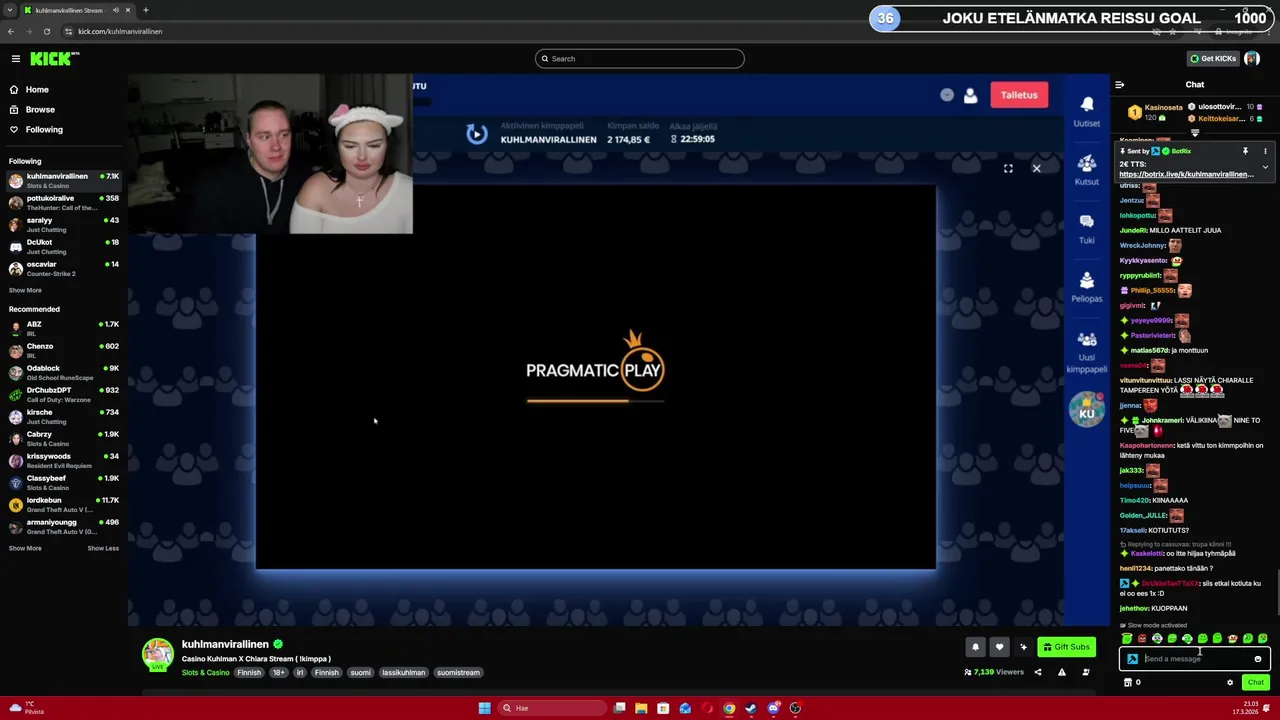Go to Home in sidebar

point(37,90)
